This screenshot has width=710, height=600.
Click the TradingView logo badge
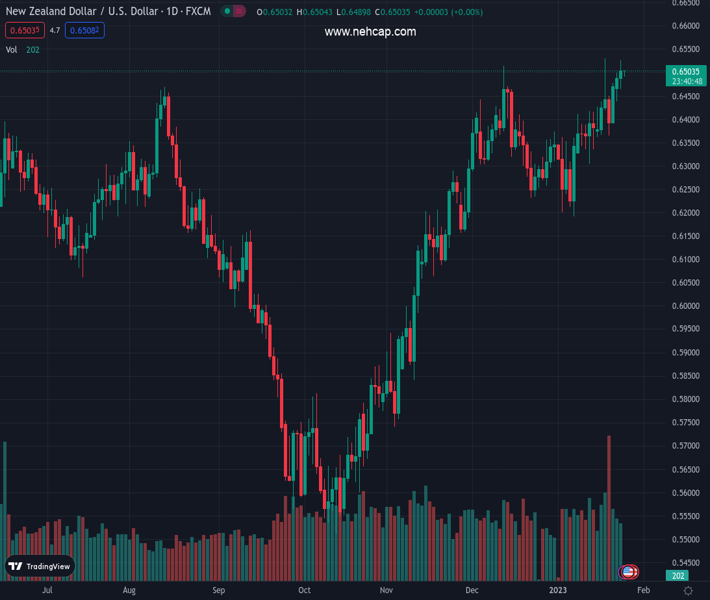click(x=40, y=566)
